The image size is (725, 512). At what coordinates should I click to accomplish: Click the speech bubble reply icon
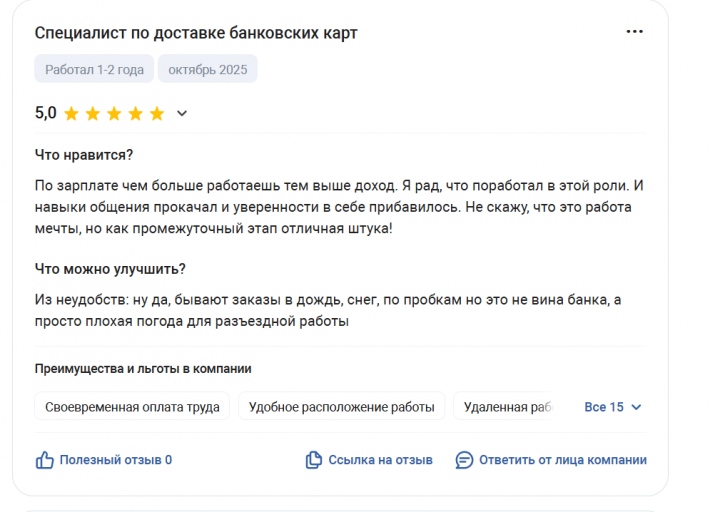click(x=464, y=460)
